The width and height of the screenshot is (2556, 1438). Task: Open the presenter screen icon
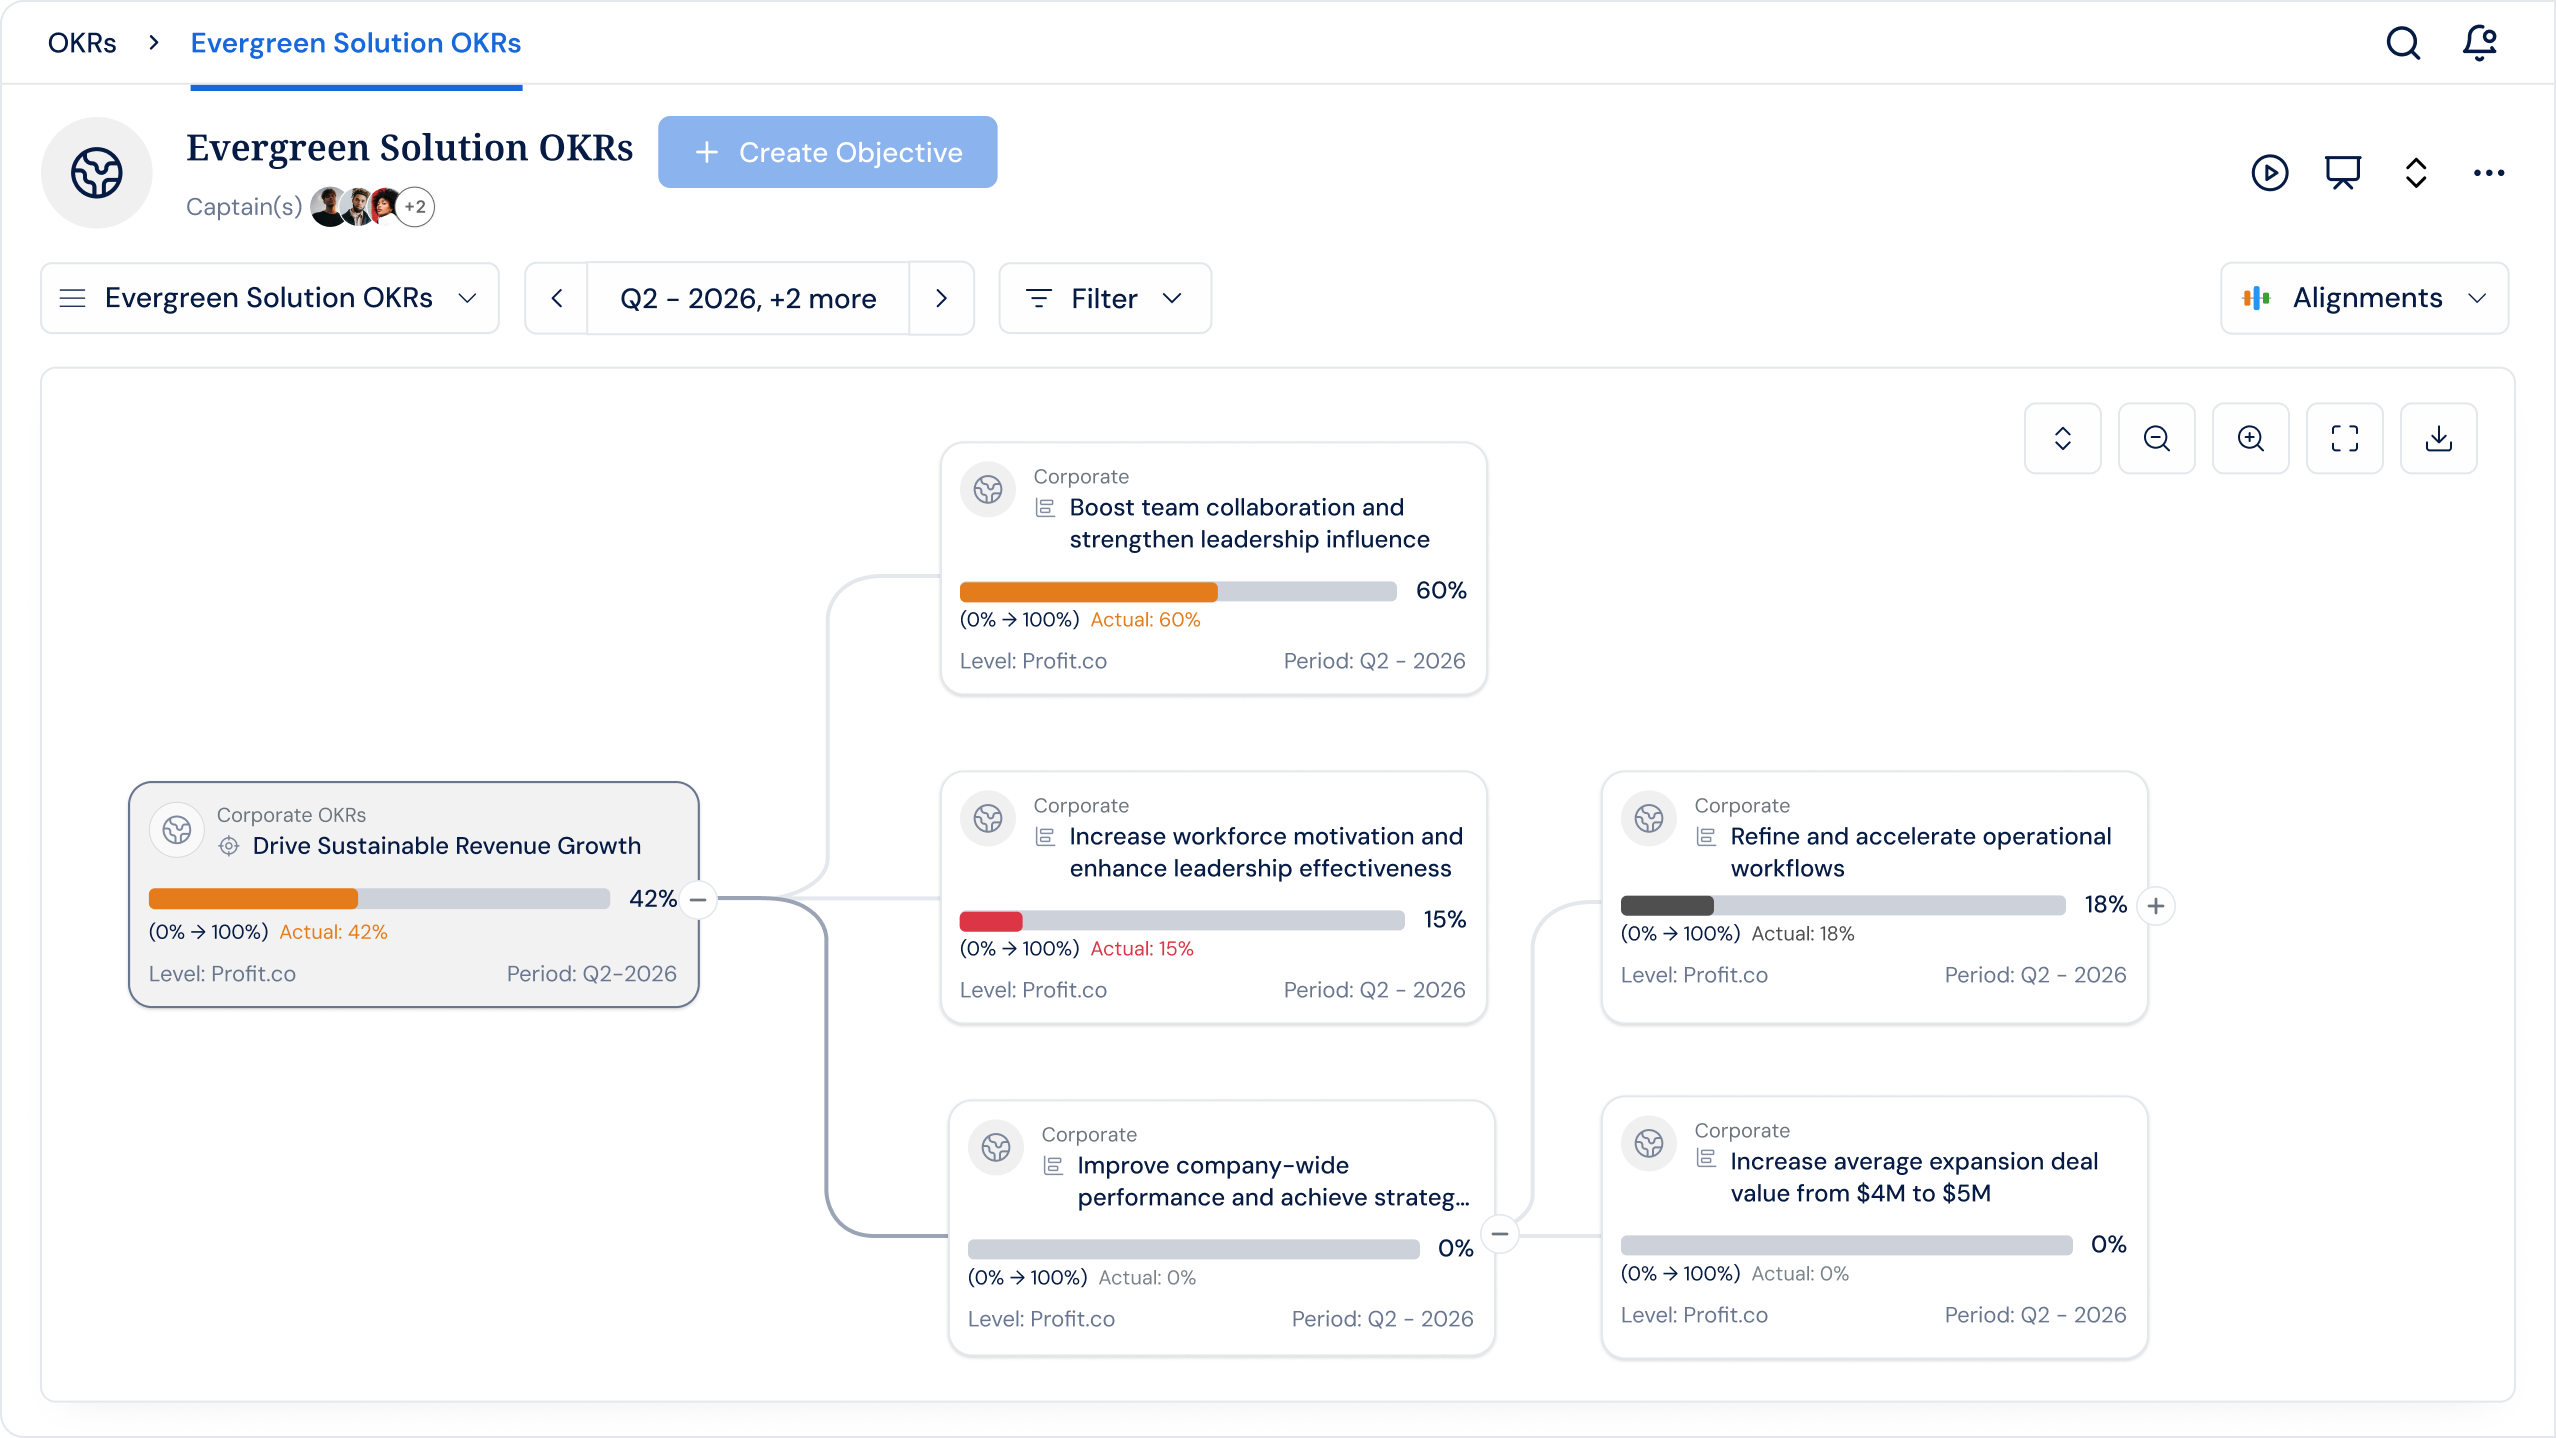2343,173
